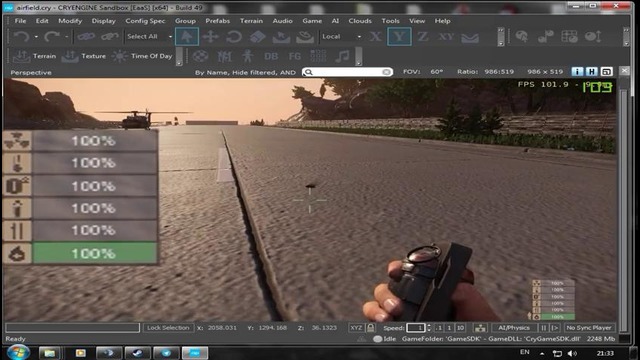Screen dimensions: 640x360
Task: Expand the axis toolbar overflow arrow
Action: (x=500, y=37)
